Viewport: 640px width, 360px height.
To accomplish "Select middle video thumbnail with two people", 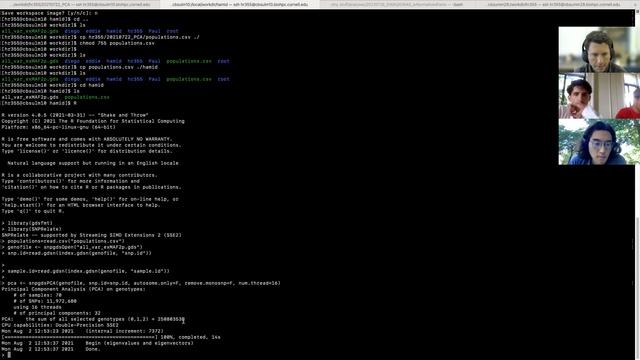I will tap(599, 96).
